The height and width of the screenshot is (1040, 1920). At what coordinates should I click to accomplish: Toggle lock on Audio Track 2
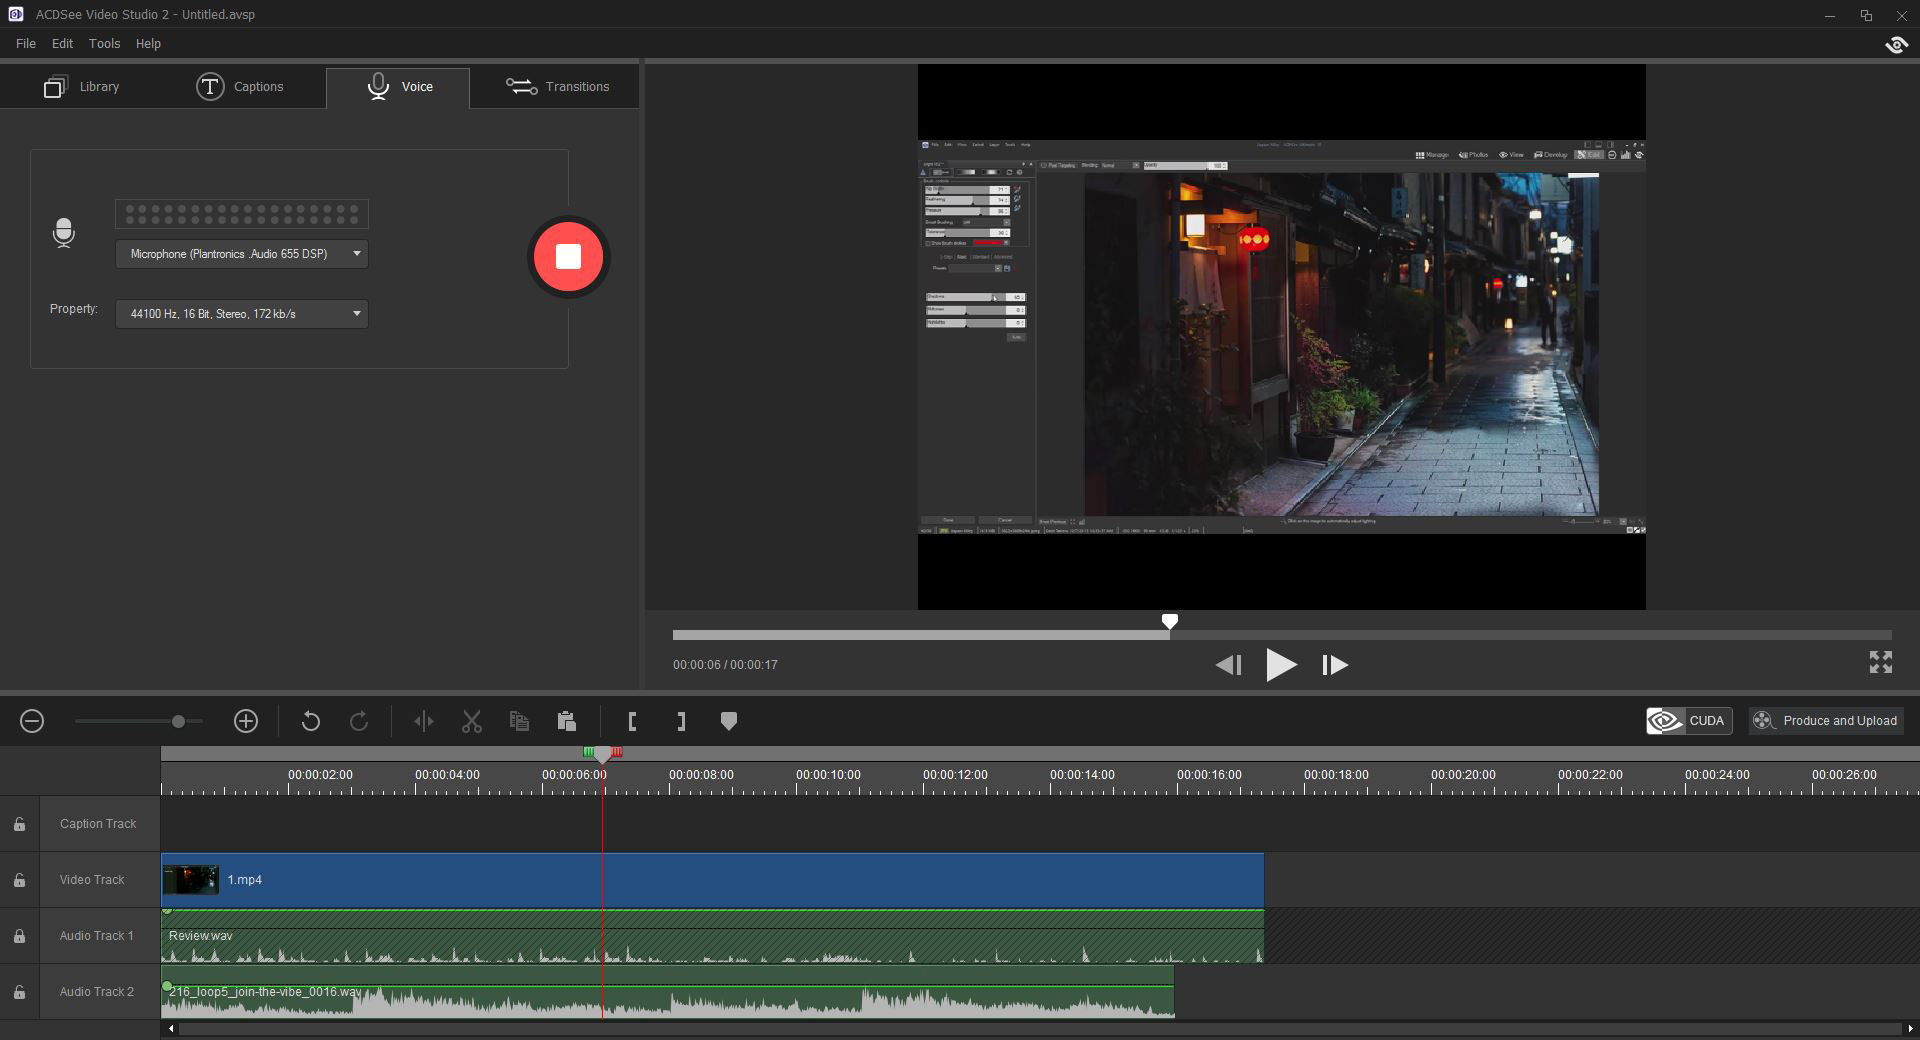19,992
